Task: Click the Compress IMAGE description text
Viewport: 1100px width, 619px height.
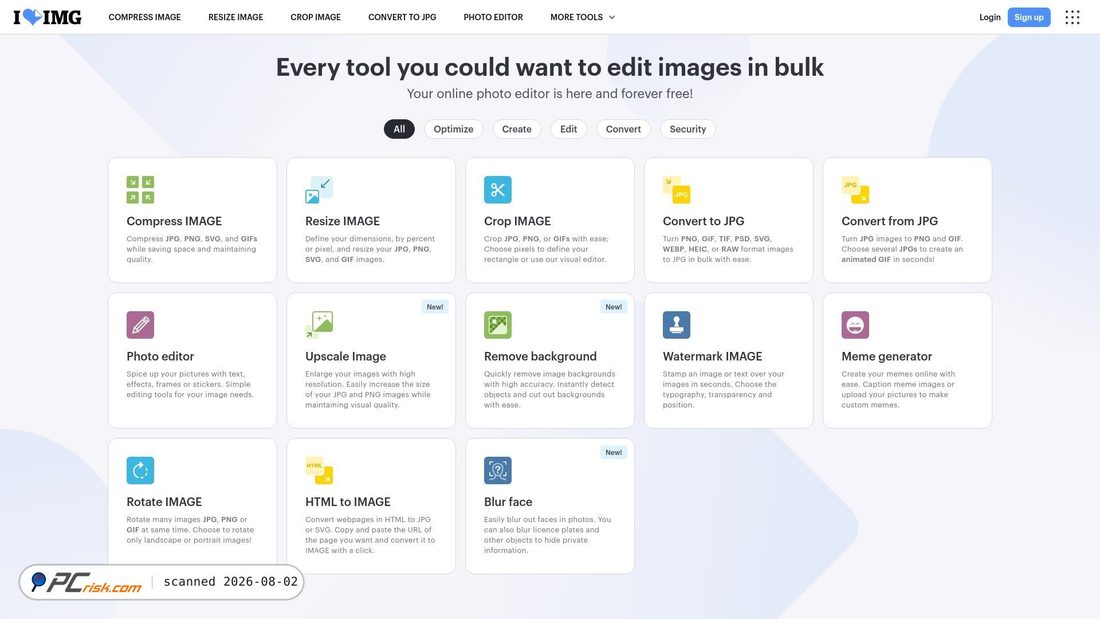Action: (x=192, y=249)
